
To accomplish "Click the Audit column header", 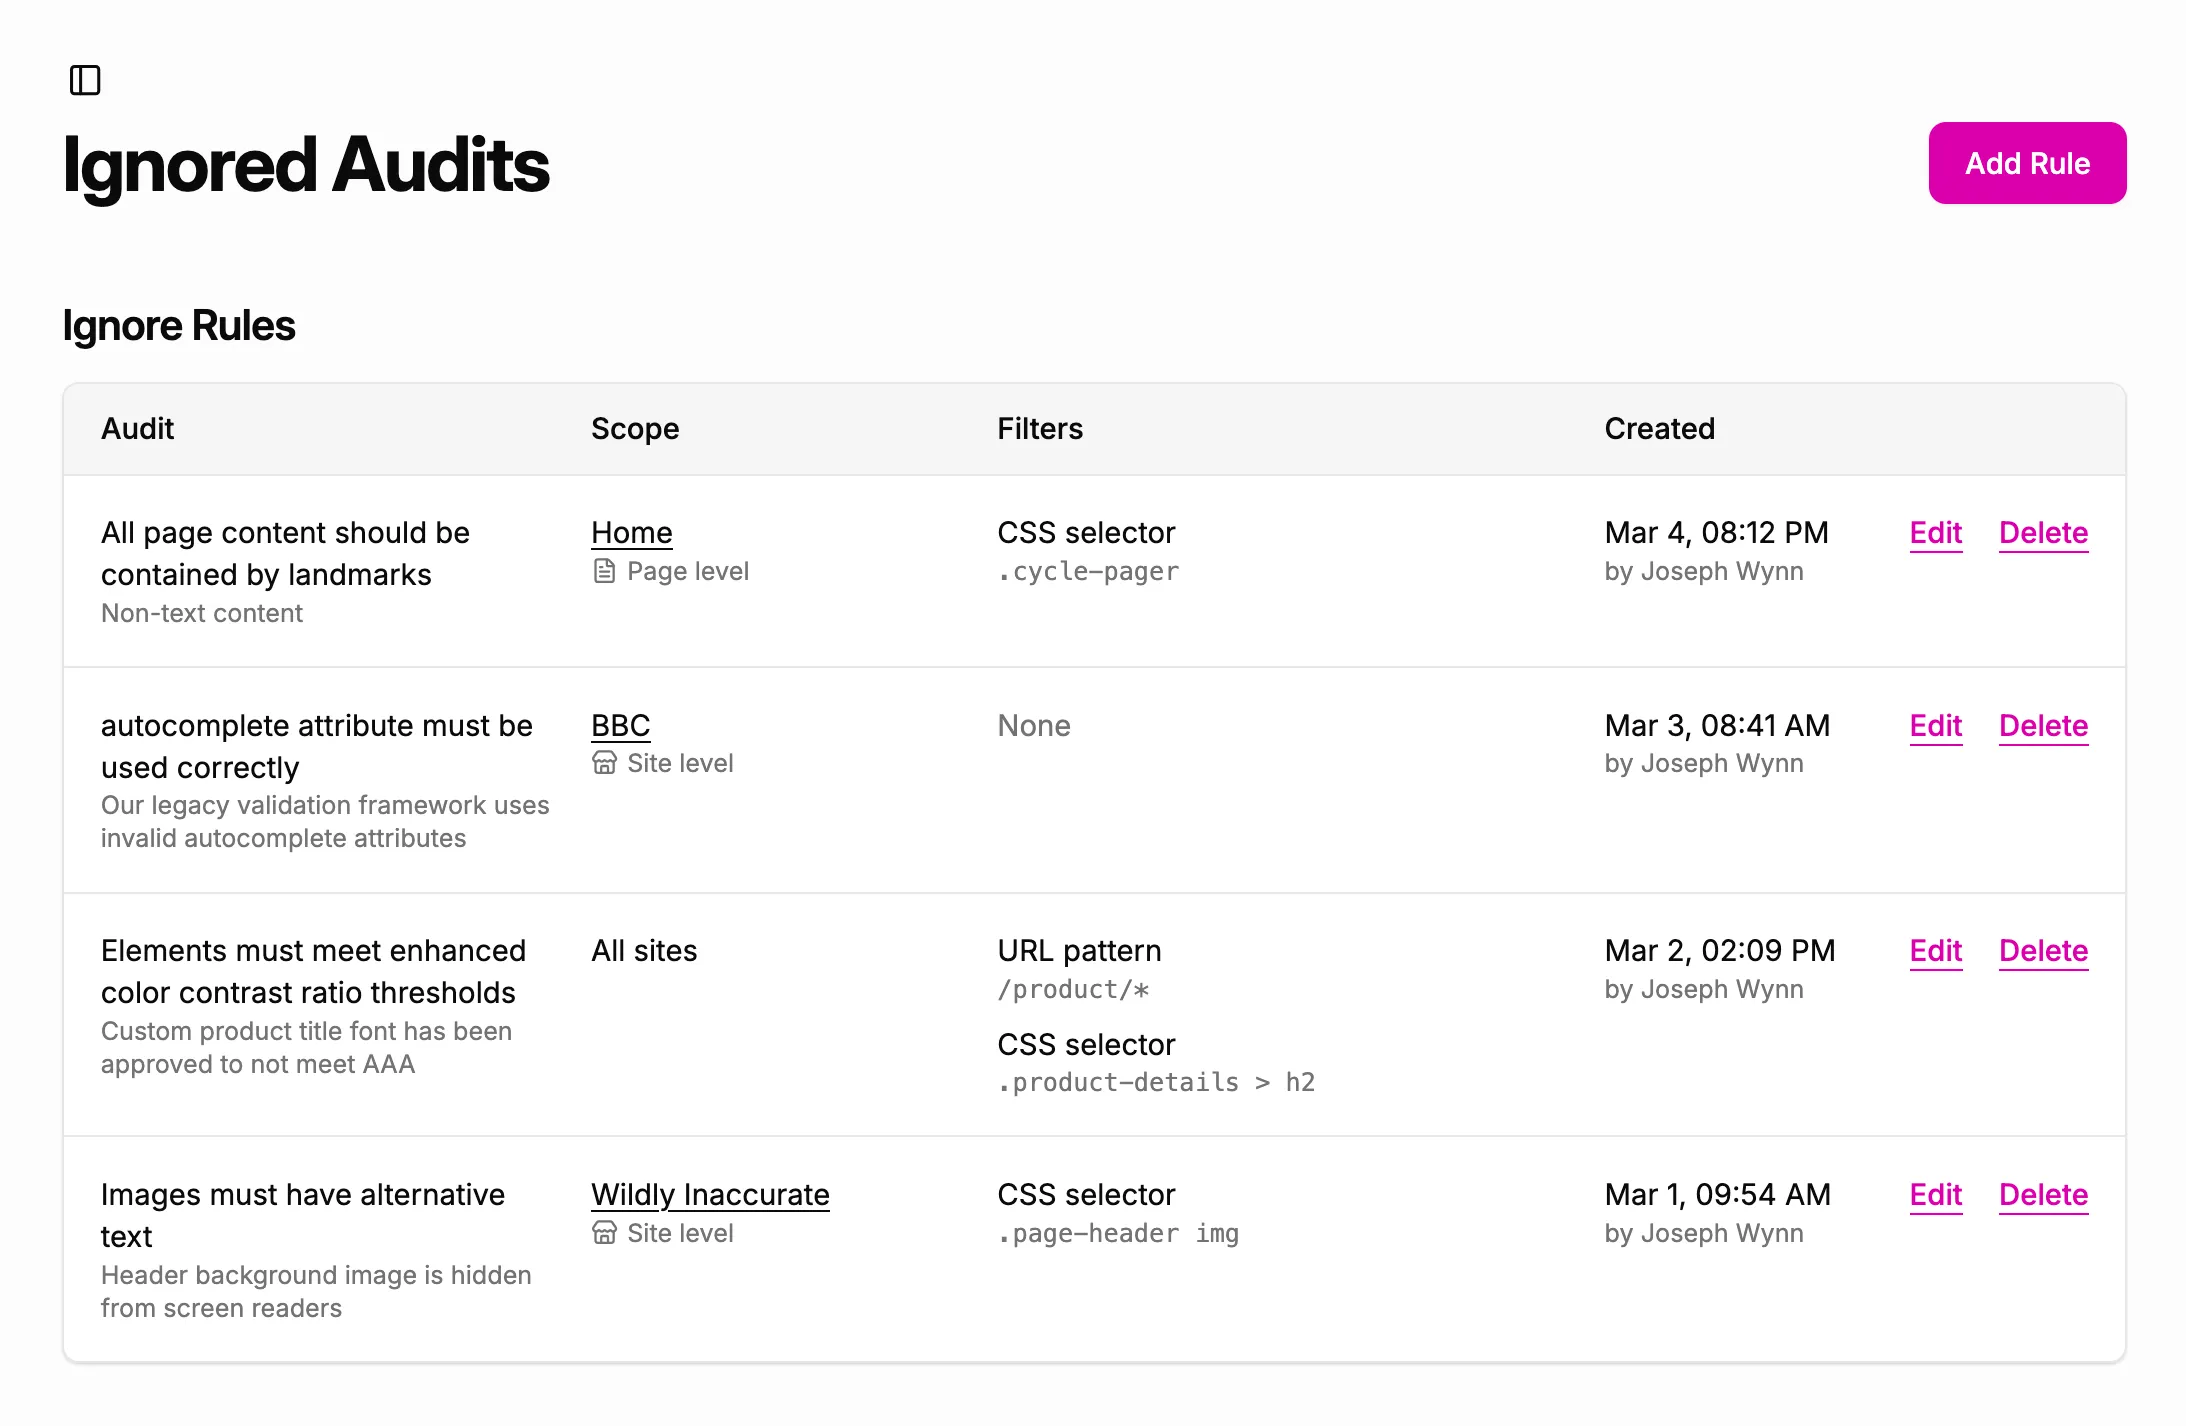I will [x=137, y=428].
